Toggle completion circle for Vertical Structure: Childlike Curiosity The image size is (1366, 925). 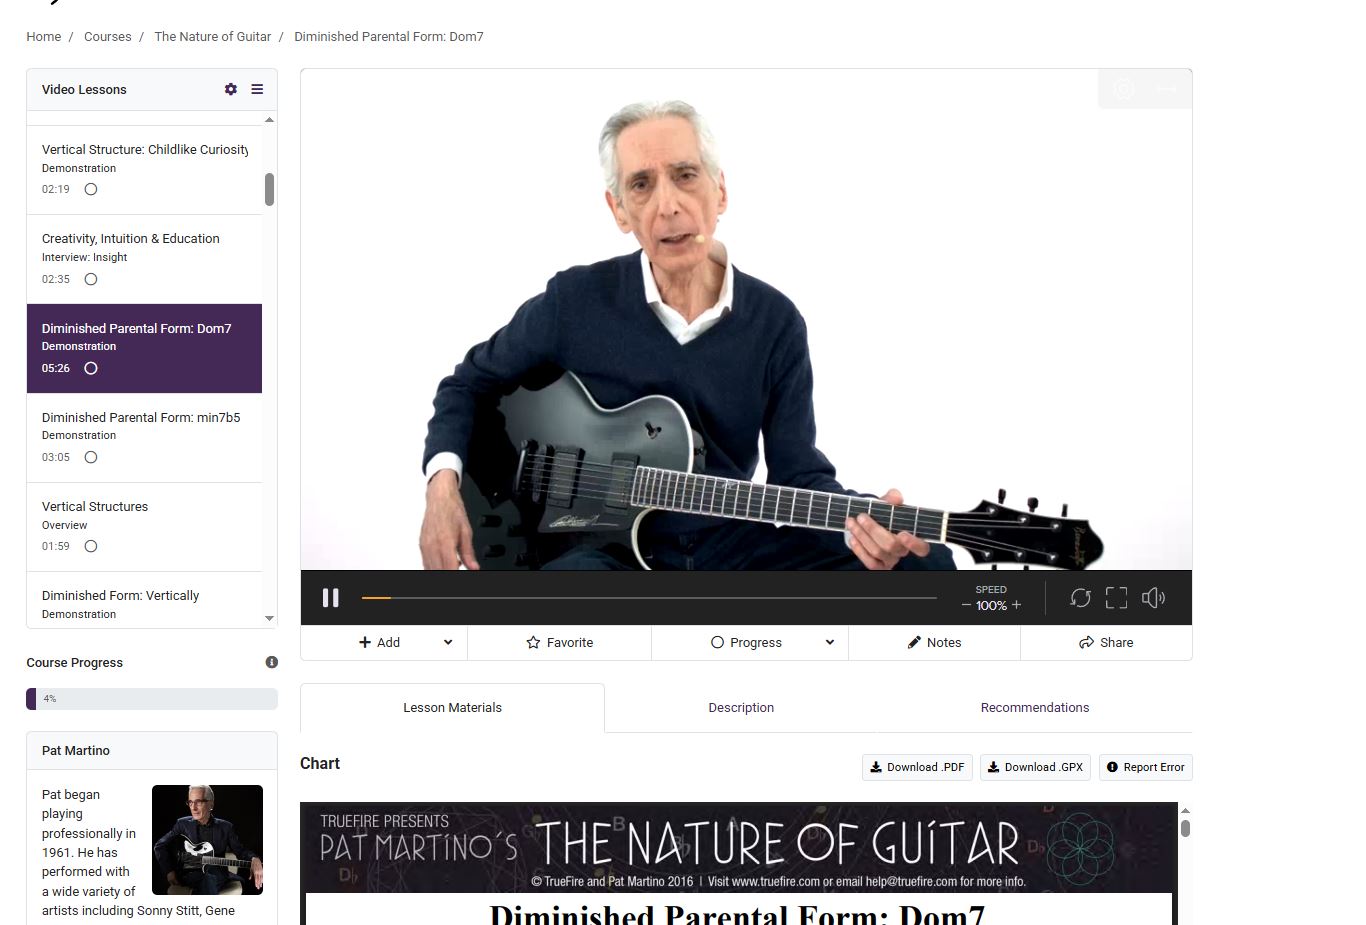click(x=91, y=189)
